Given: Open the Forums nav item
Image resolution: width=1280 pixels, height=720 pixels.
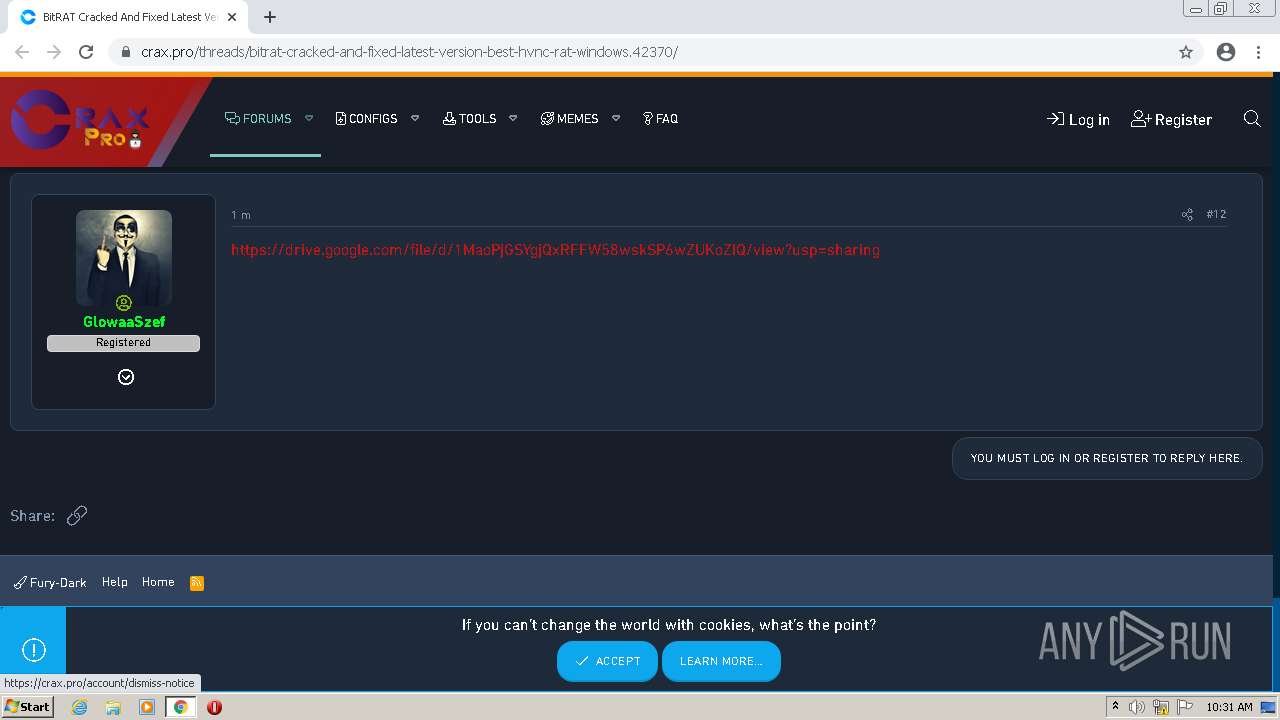Looking at the screenshot, I should coord(258,118).
